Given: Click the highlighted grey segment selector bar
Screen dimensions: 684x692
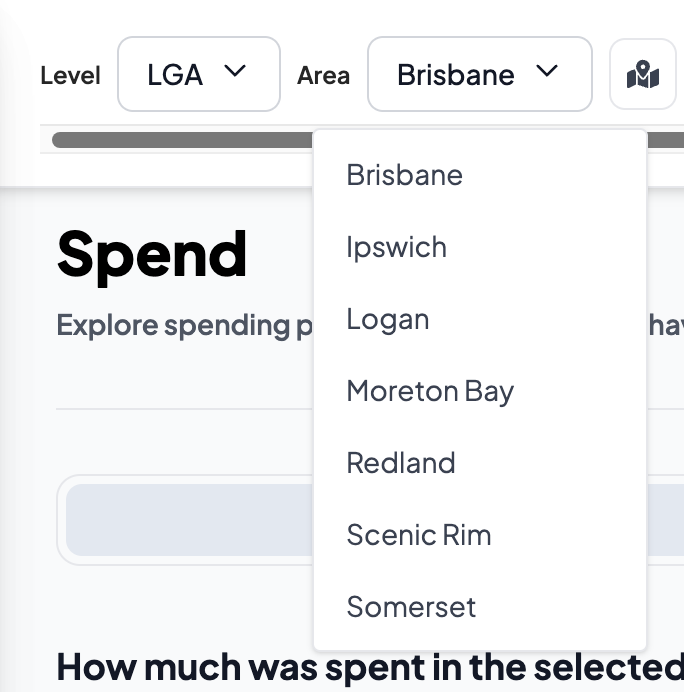Looking at the screenshot, I should point(188,519).
